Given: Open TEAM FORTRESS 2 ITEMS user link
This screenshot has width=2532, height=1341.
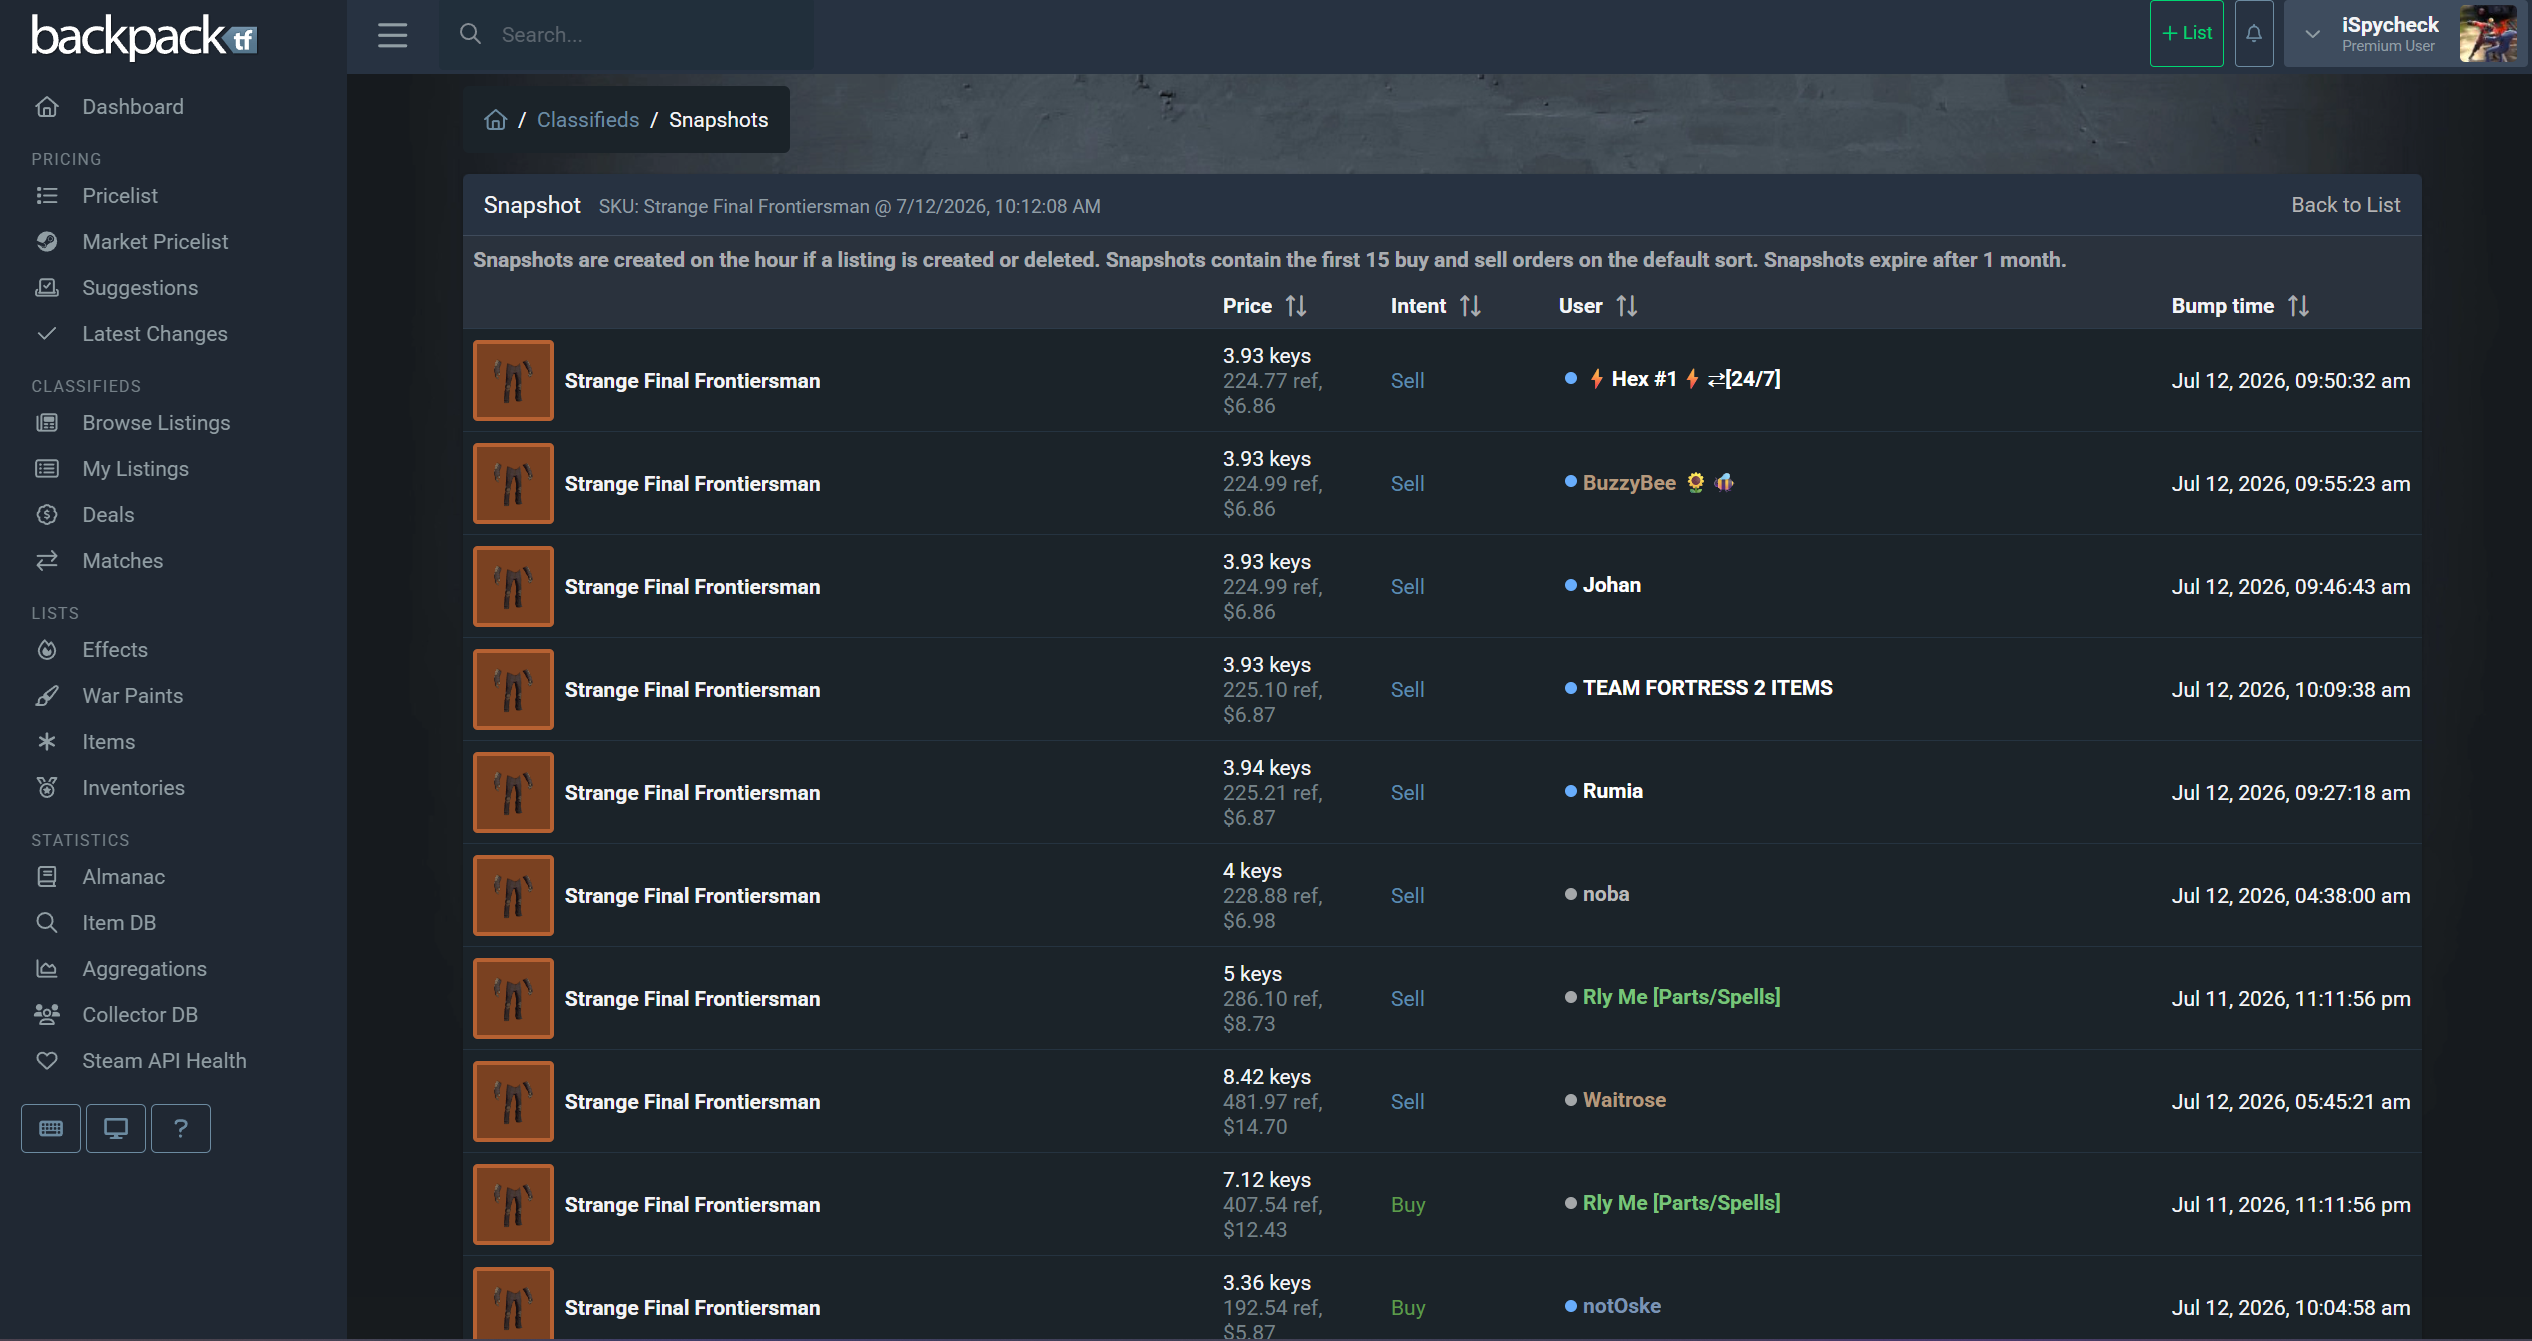Looking at the screenshot, I should click(1708, 688).
